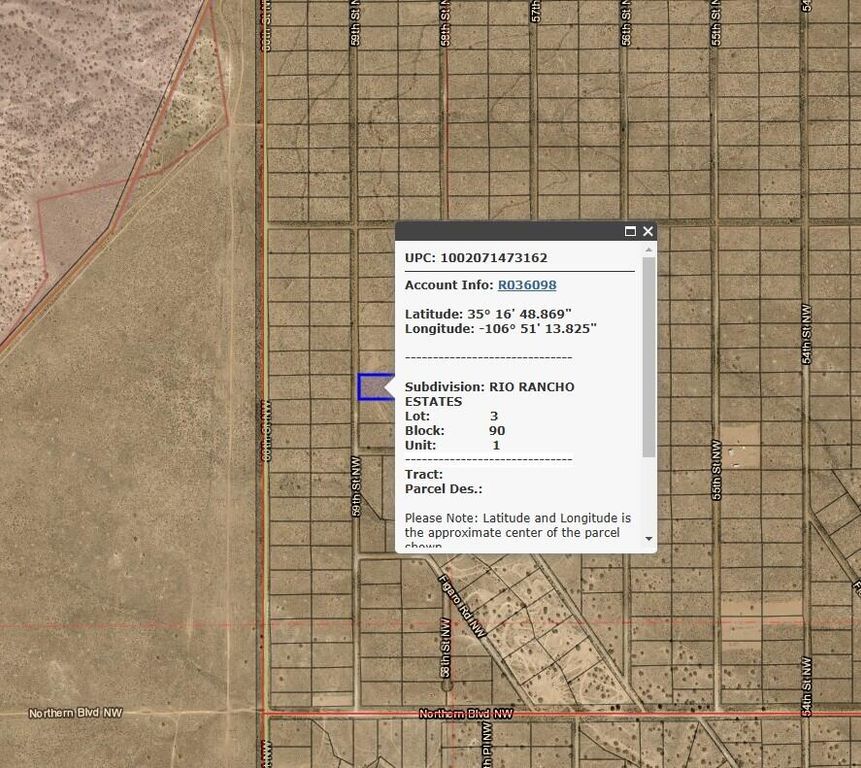Click the Parcel Des. label
861x768 pixels.
point(443,489)
